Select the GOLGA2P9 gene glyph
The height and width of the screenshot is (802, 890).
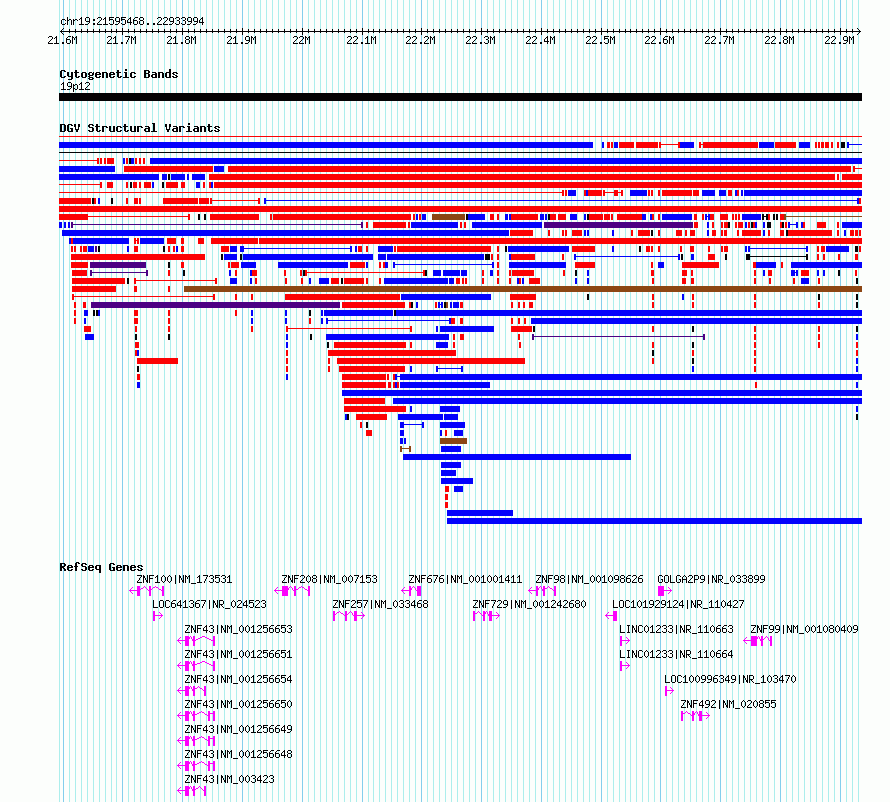(665, 591)
